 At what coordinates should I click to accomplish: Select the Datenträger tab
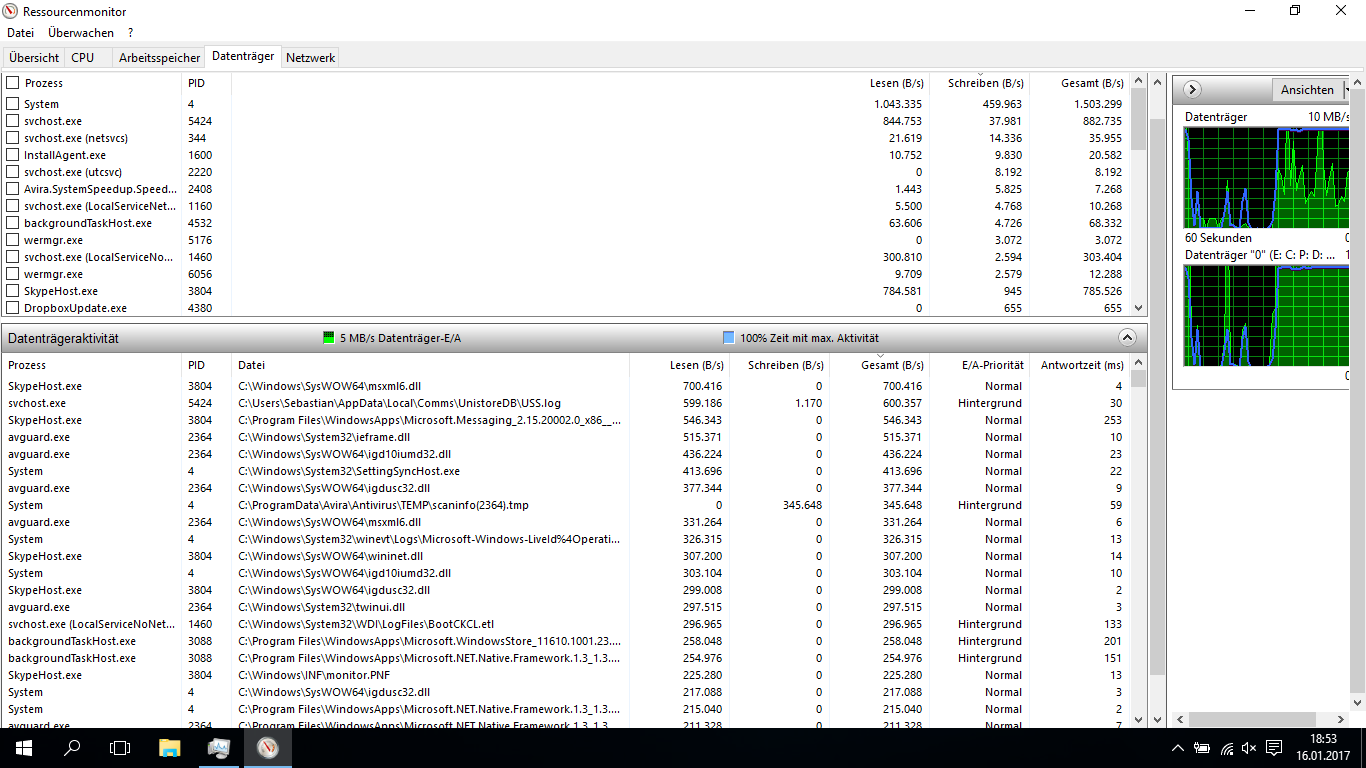(243, 56)
